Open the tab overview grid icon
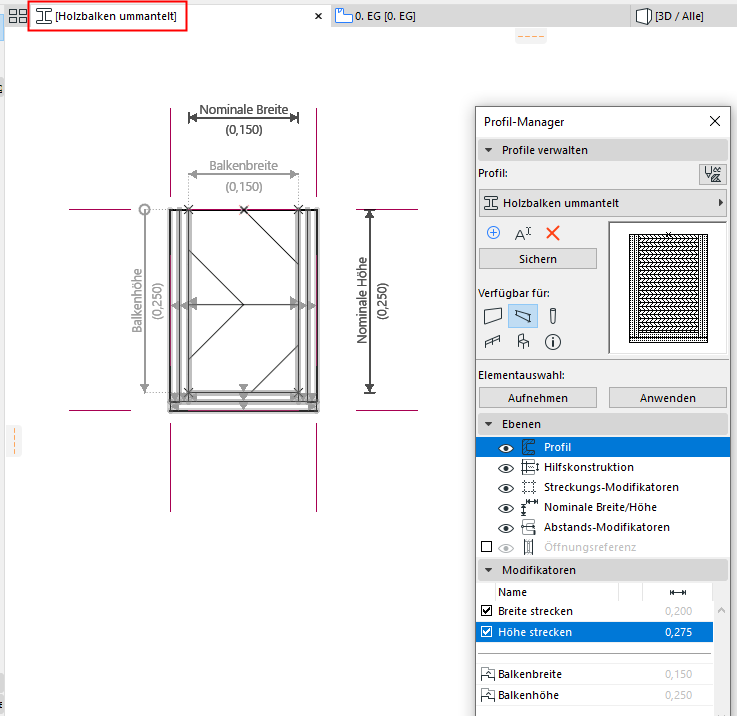The image size is (737, 716). tap(18, 16)
